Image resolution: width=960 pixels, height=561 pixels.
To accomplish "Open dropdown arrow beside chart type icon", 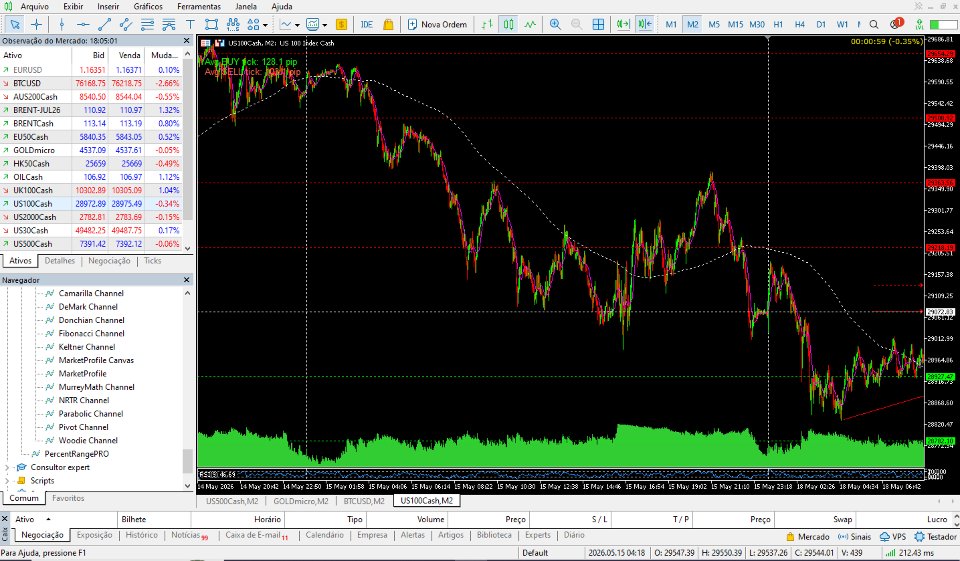I will (297, 25).
